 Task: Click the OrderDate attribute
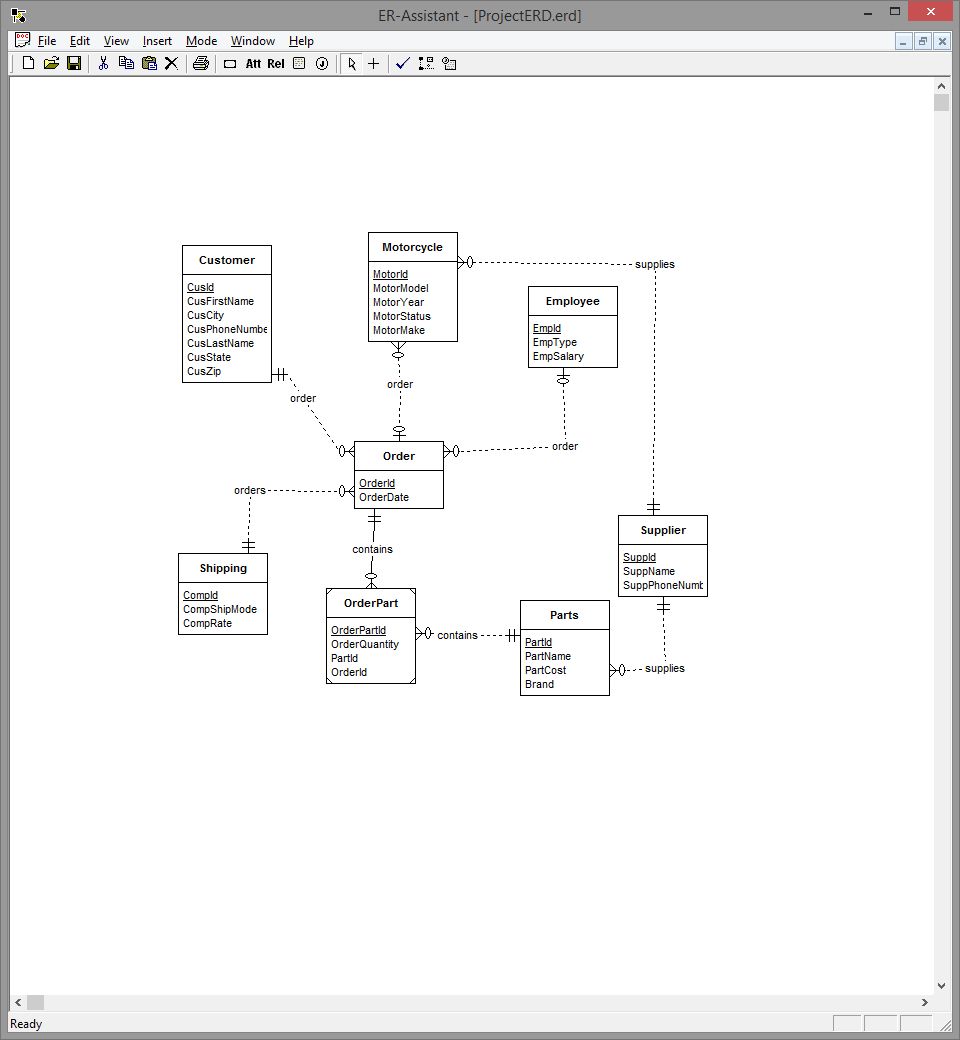[x=383, y=497]
